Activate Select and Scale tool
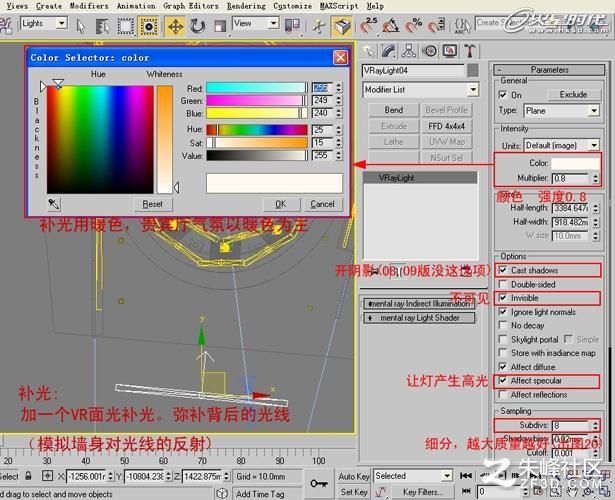The height and width of the screenshot is (500, 615). click(220, 27)
